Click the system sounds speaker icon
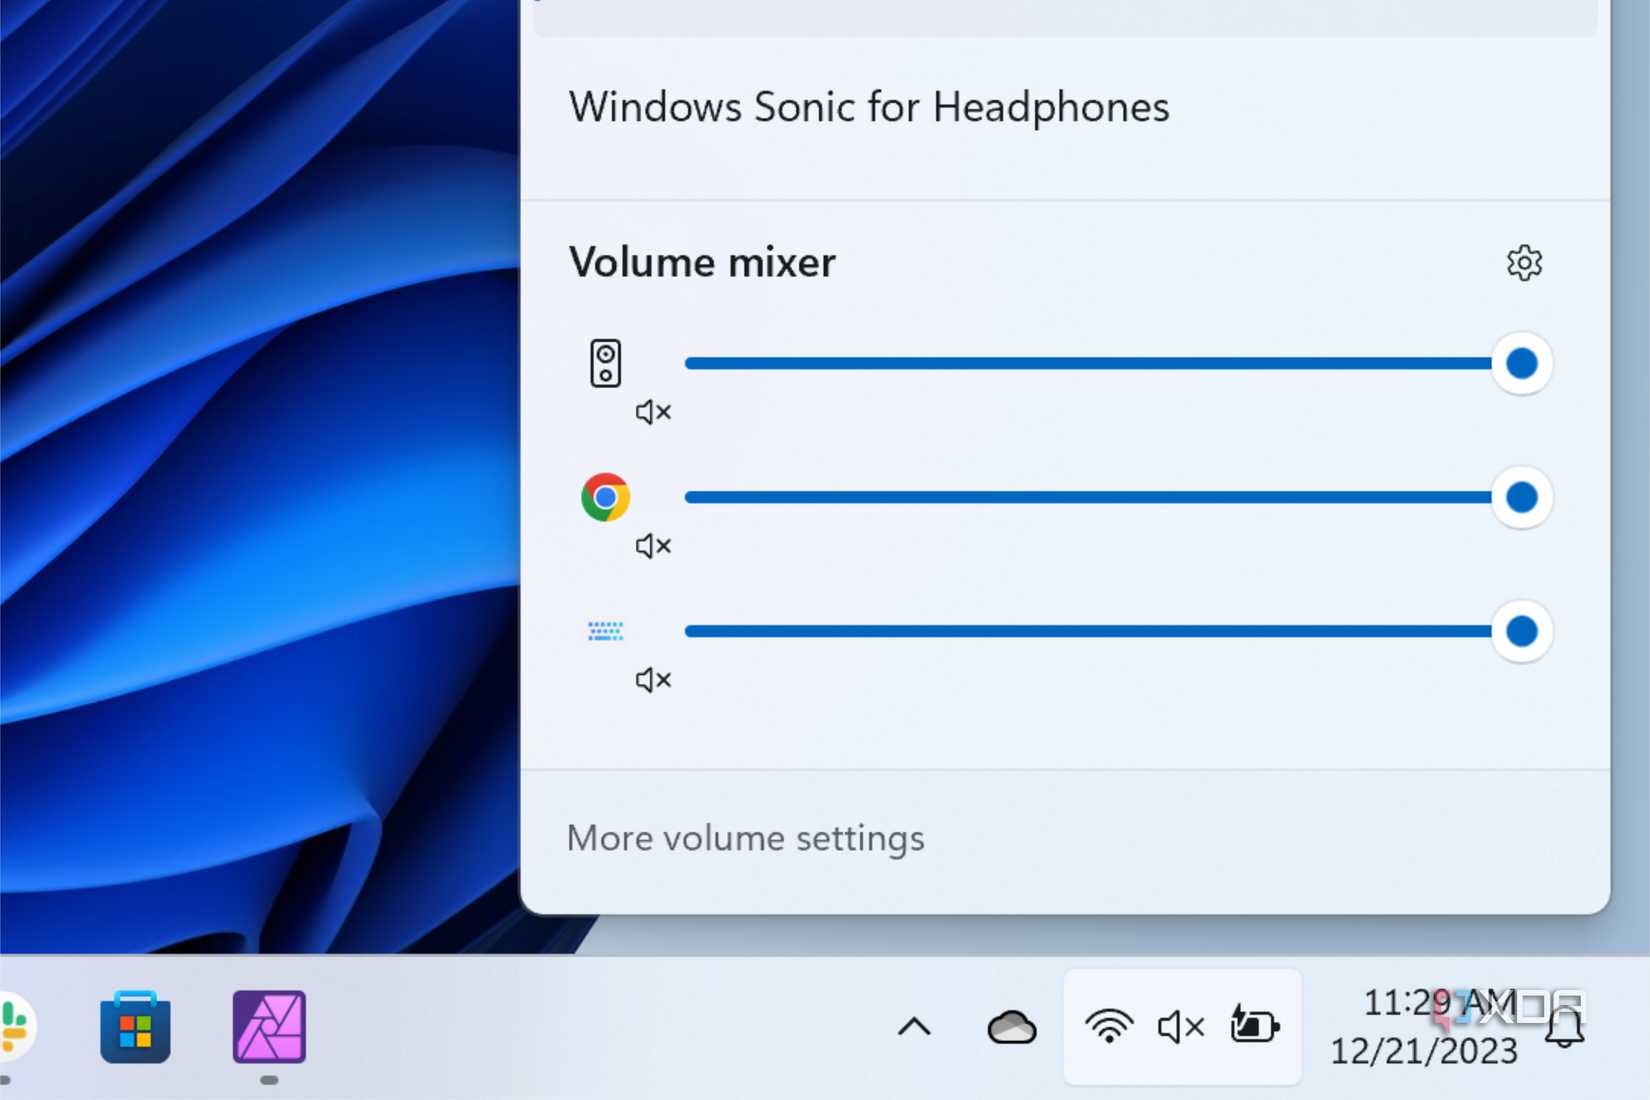This screenshot has width=1650, height=1100. pyautogui.click(x=605, y=363)
